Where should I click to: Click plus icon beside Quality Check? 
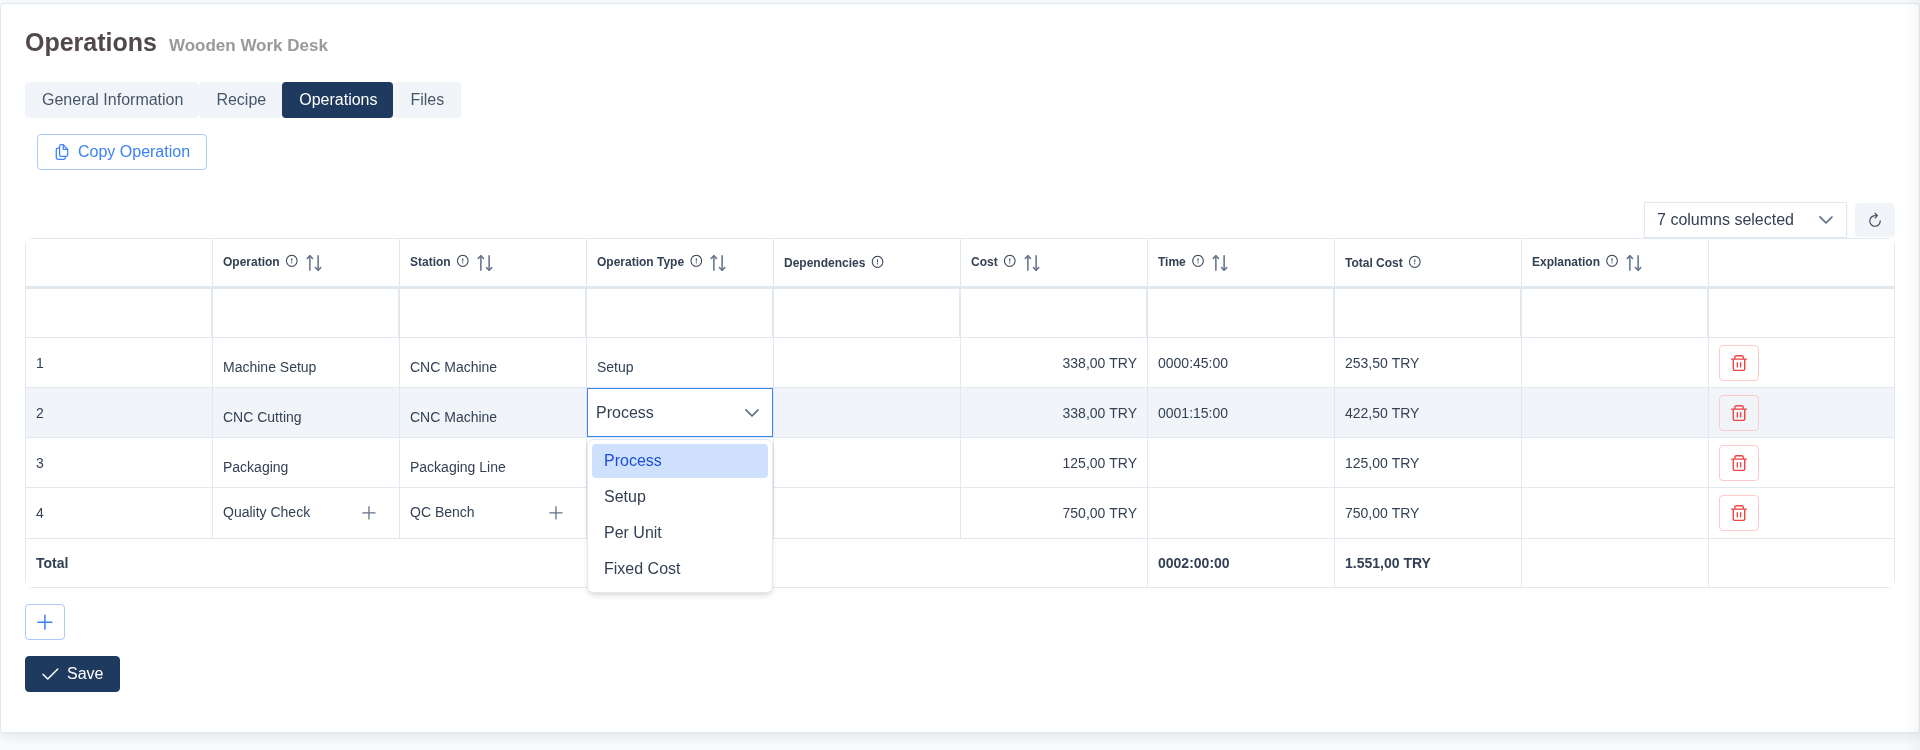coord(369,513)
